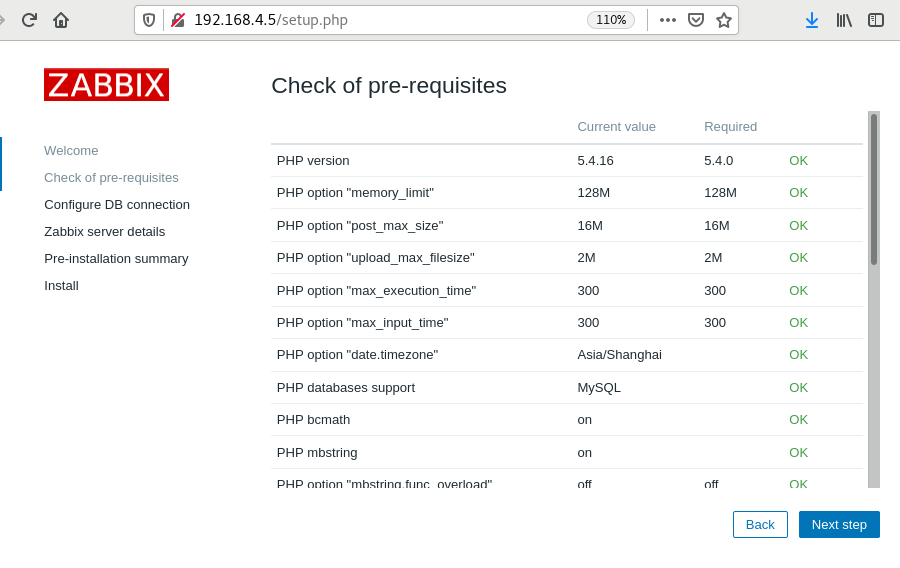This screenshot has height=568, width=900.
Task: Go to browser home page icon
Action: tap(61, 20)
